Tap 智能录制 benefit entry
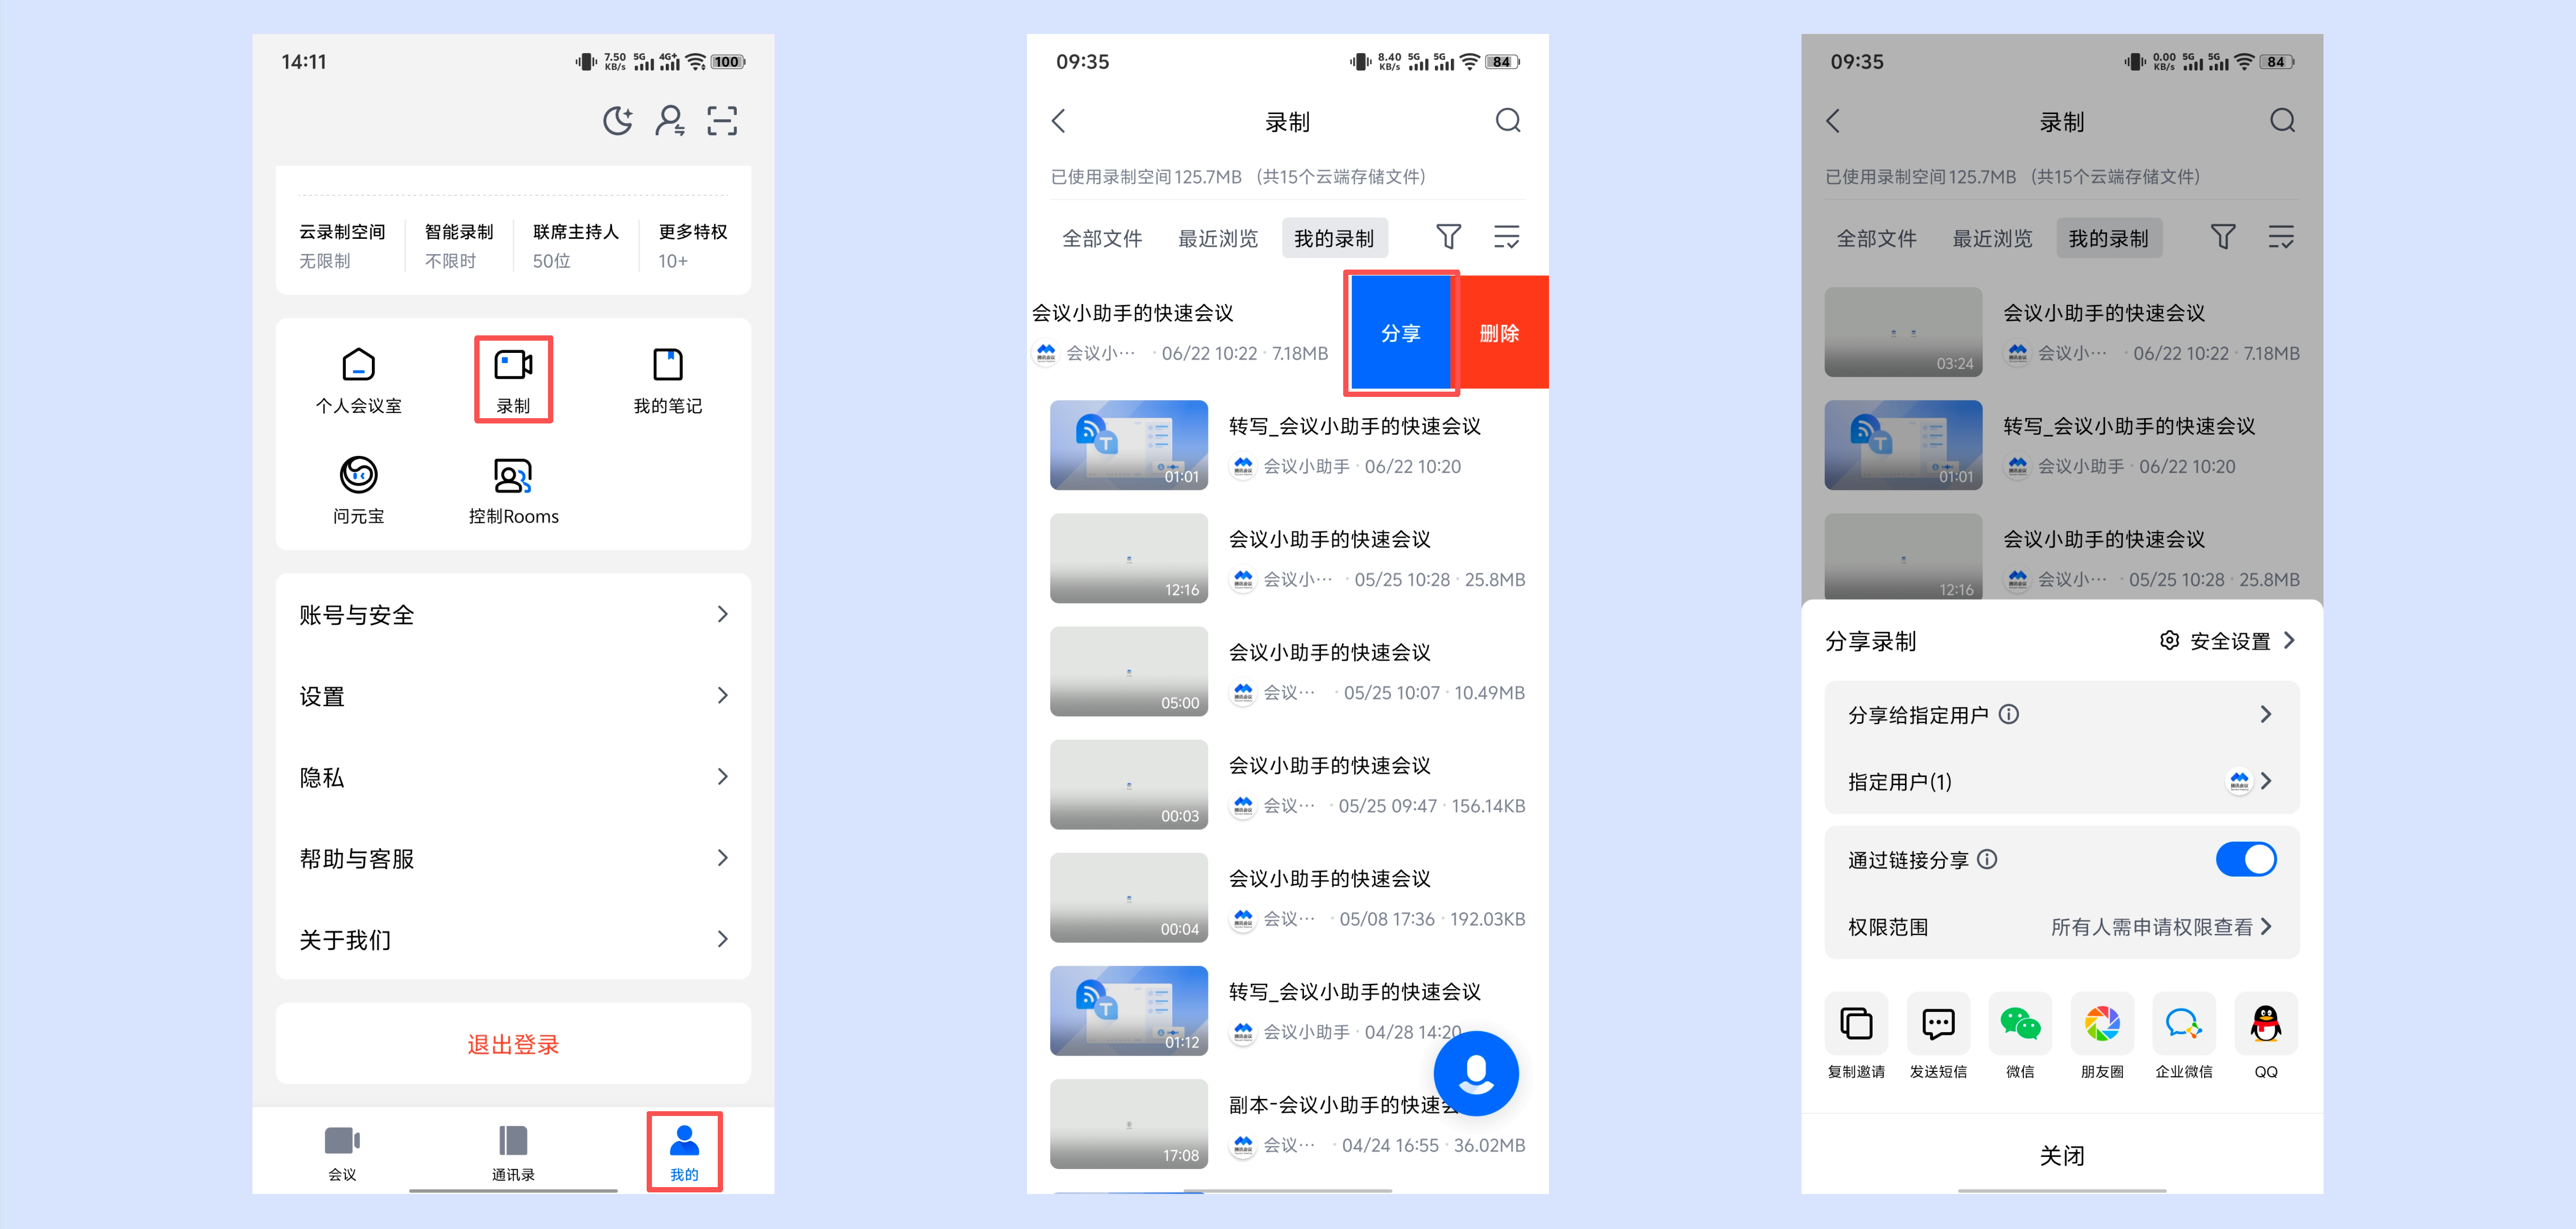Viewport: 2576px width, 1229px height. (x=459, y=245)
